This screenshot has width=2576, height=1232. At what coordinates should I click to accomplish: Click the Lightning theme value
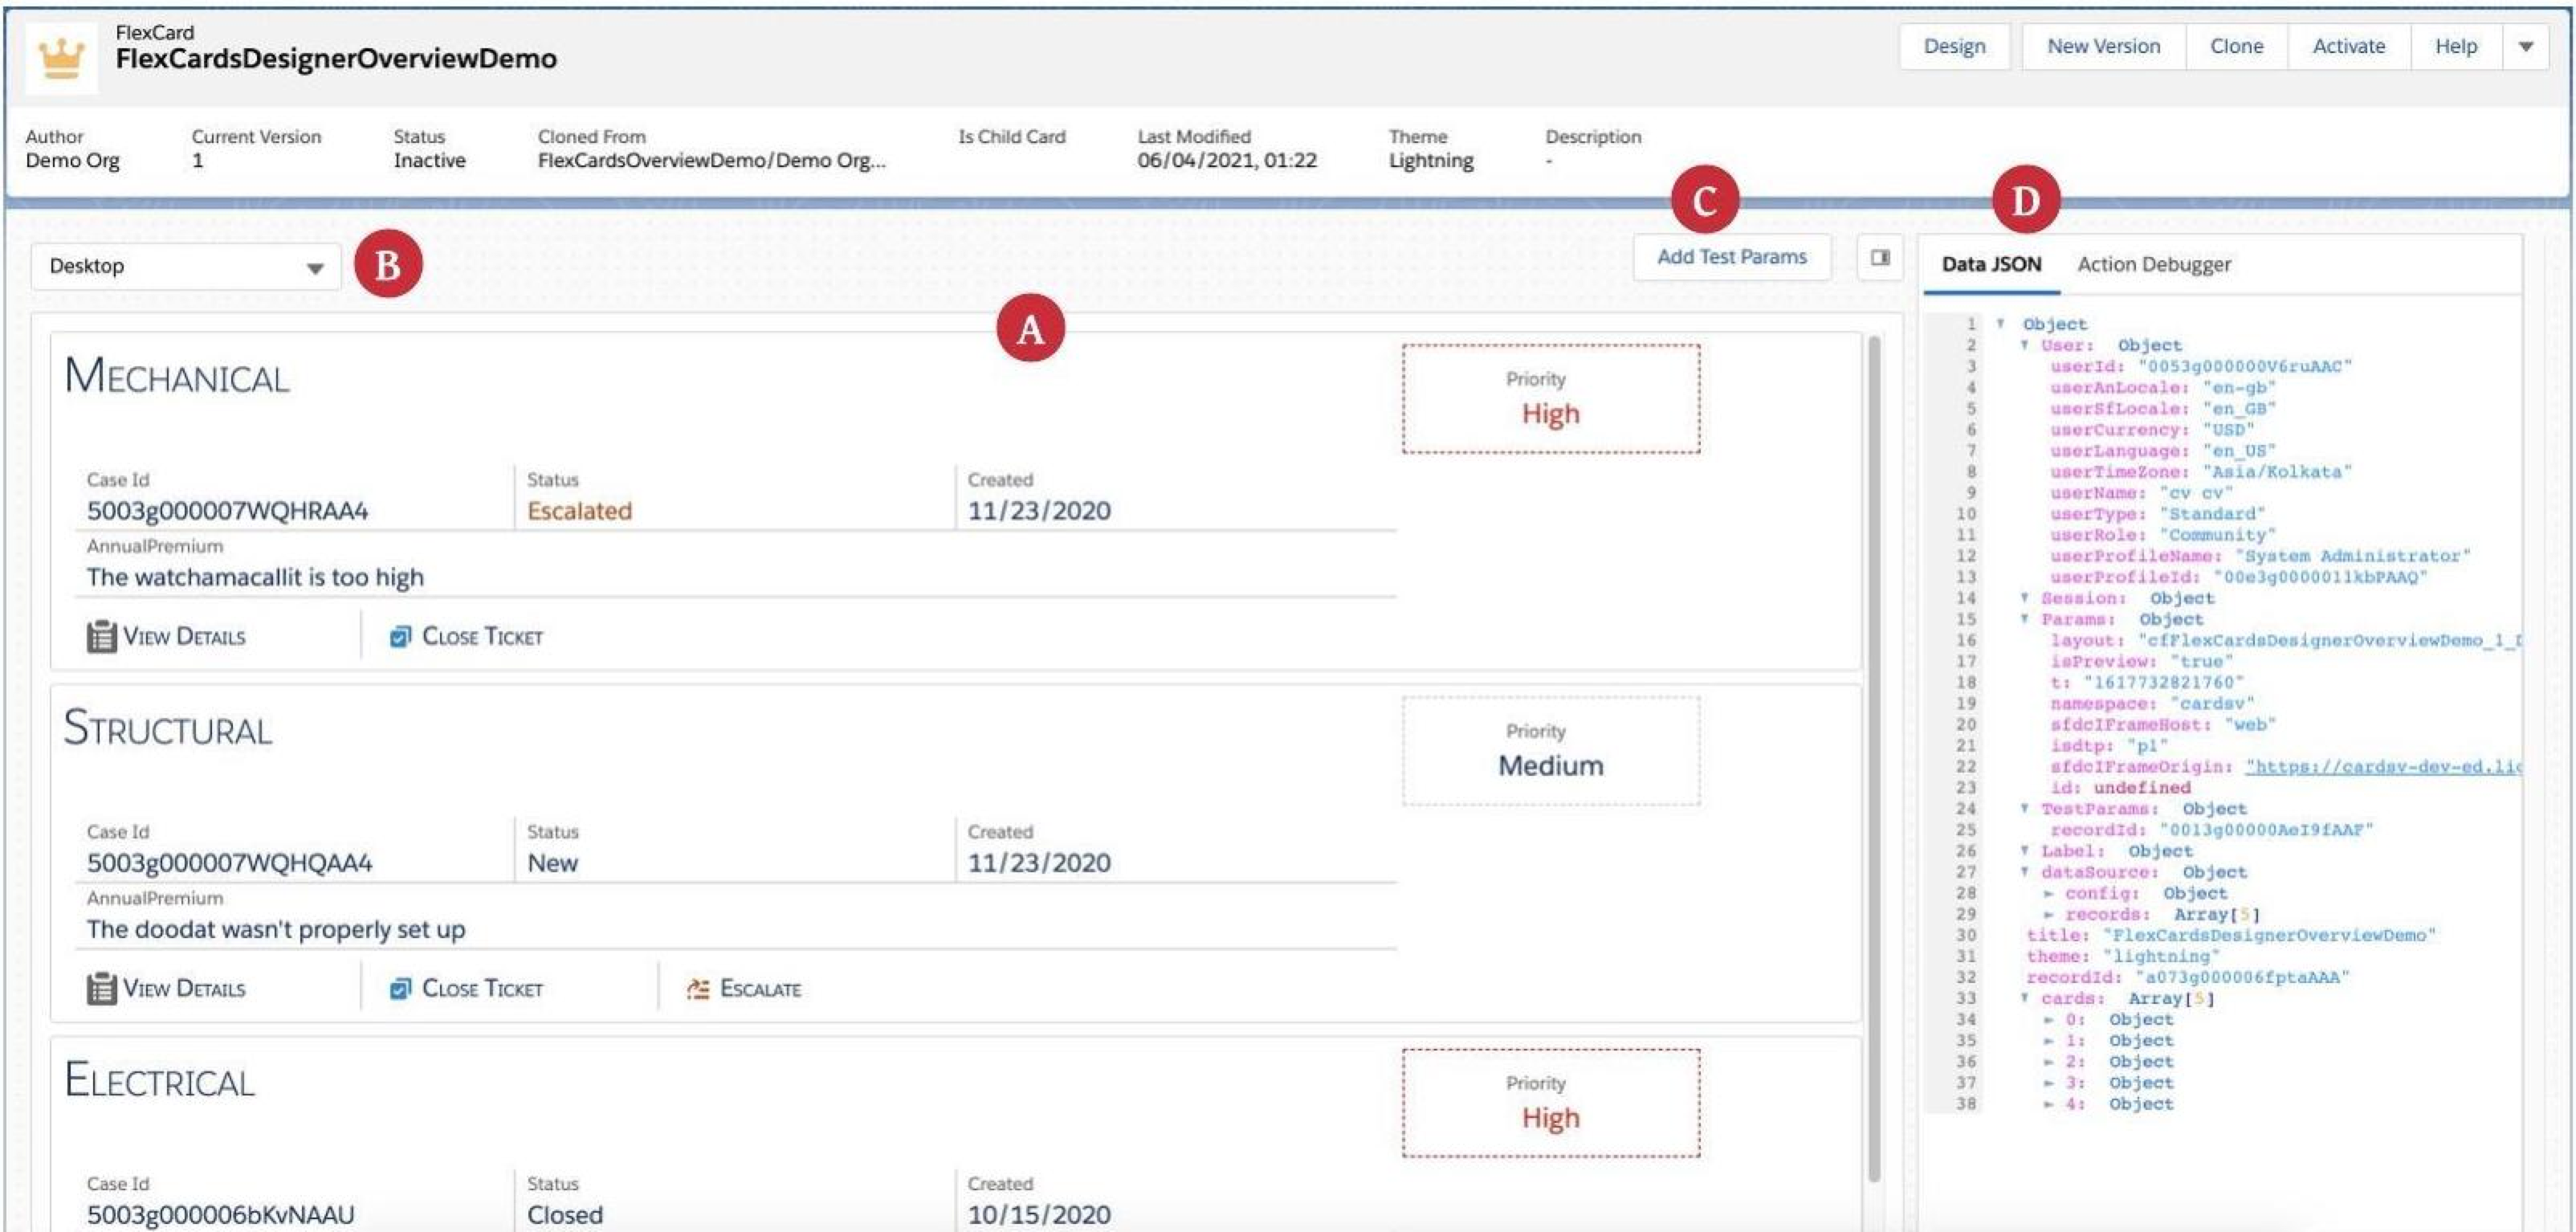point(1431,160)
